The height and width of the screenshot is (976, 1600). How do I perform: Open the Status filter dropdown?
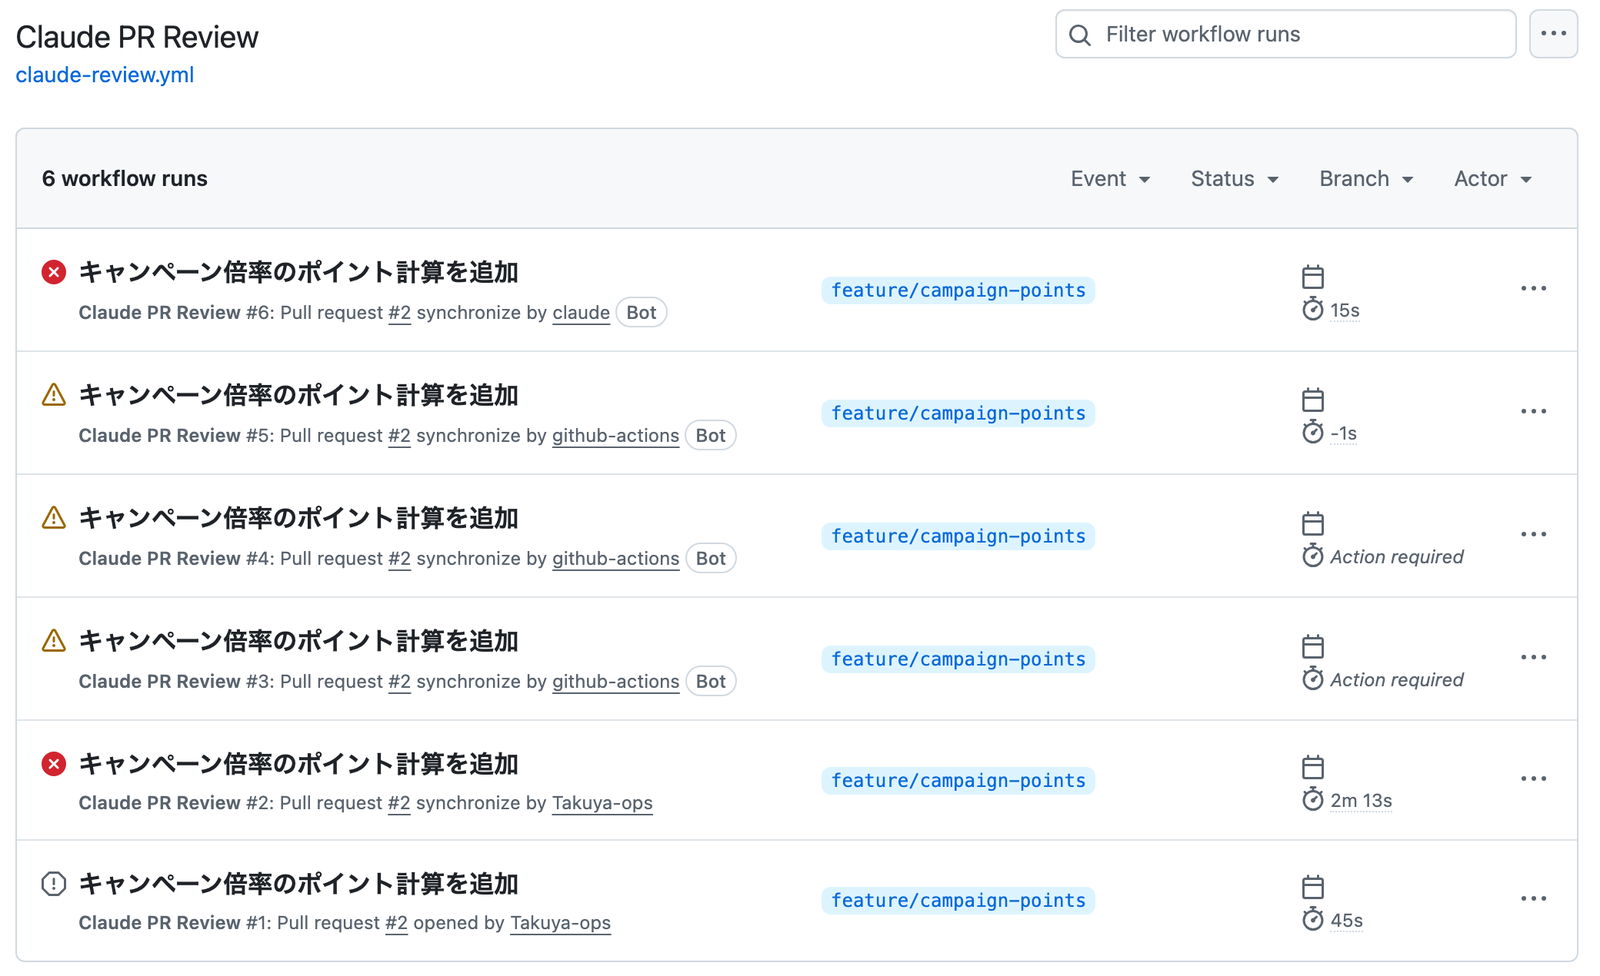click(x=1234, y=179)
